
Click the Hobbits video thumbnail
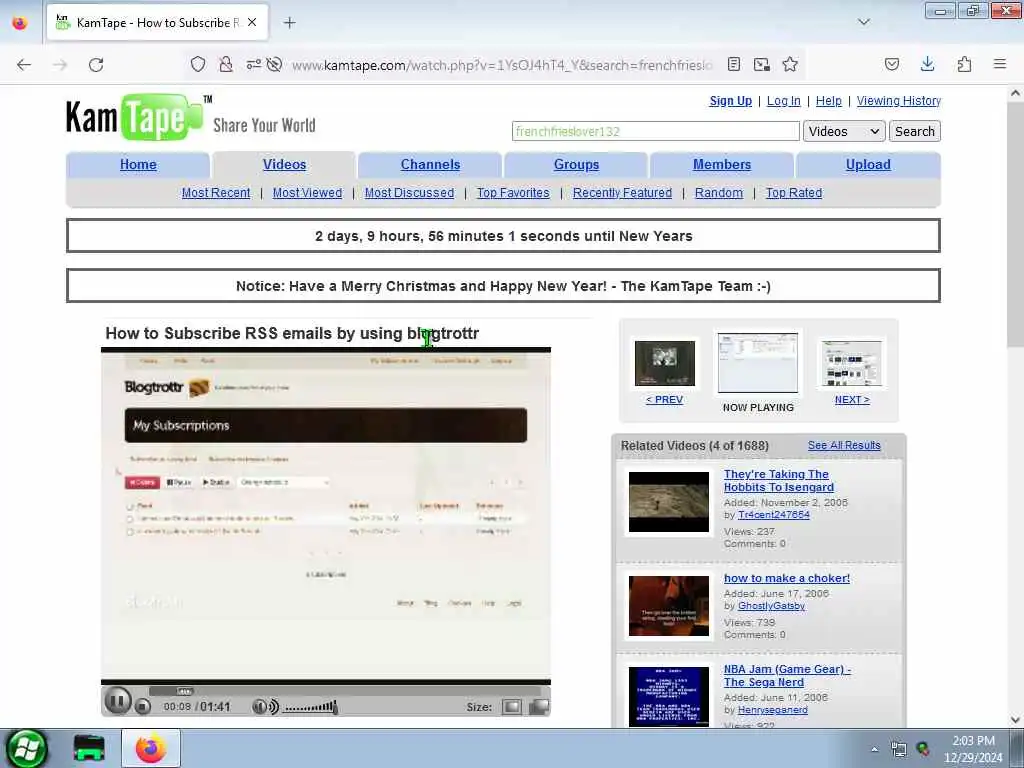tap(669, 502)
